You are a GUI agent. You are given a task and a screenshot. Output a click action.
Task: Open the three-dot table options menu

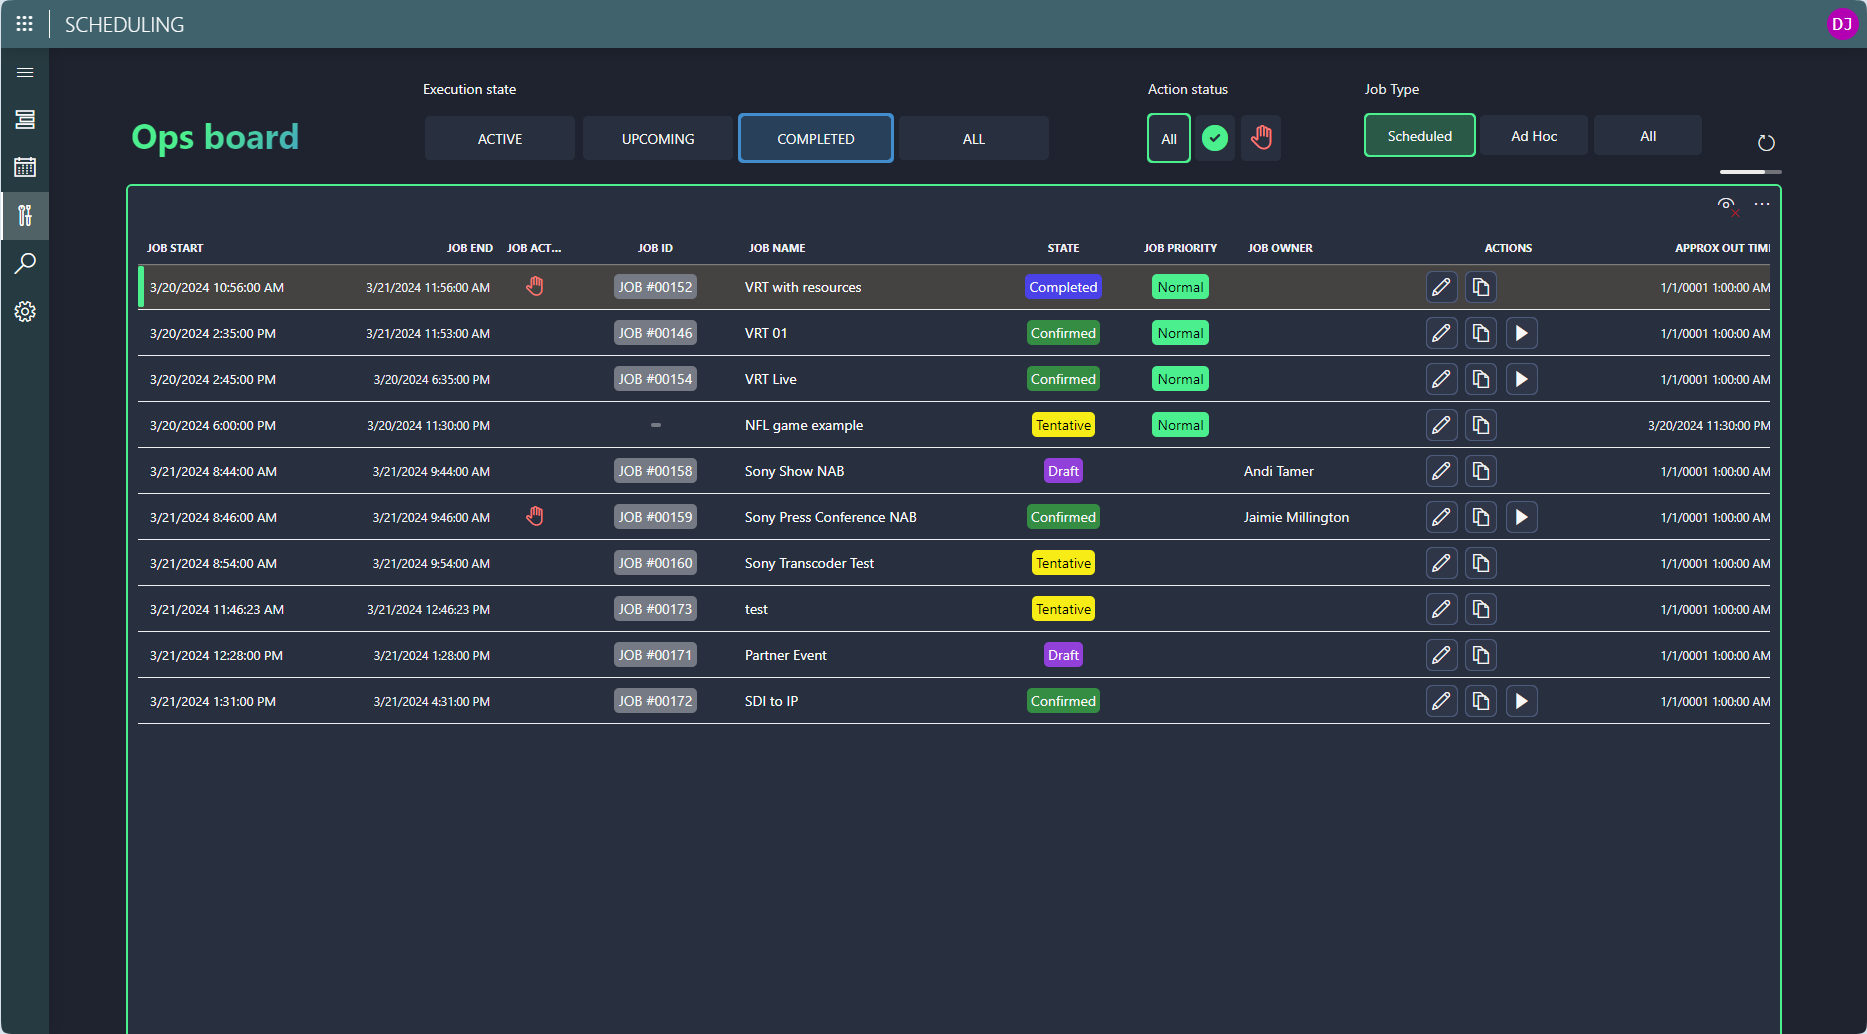1762,204
